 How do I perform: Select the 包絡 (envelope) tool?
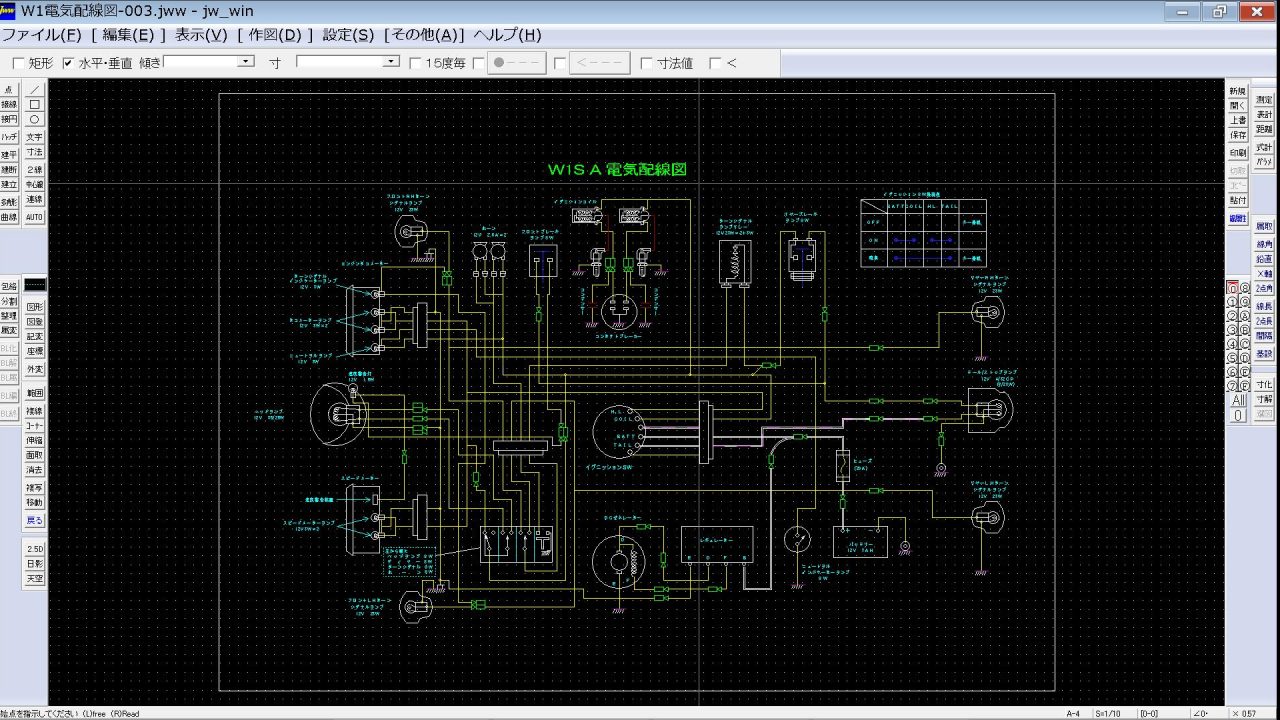pyautogui.click(x=9, y=286)
